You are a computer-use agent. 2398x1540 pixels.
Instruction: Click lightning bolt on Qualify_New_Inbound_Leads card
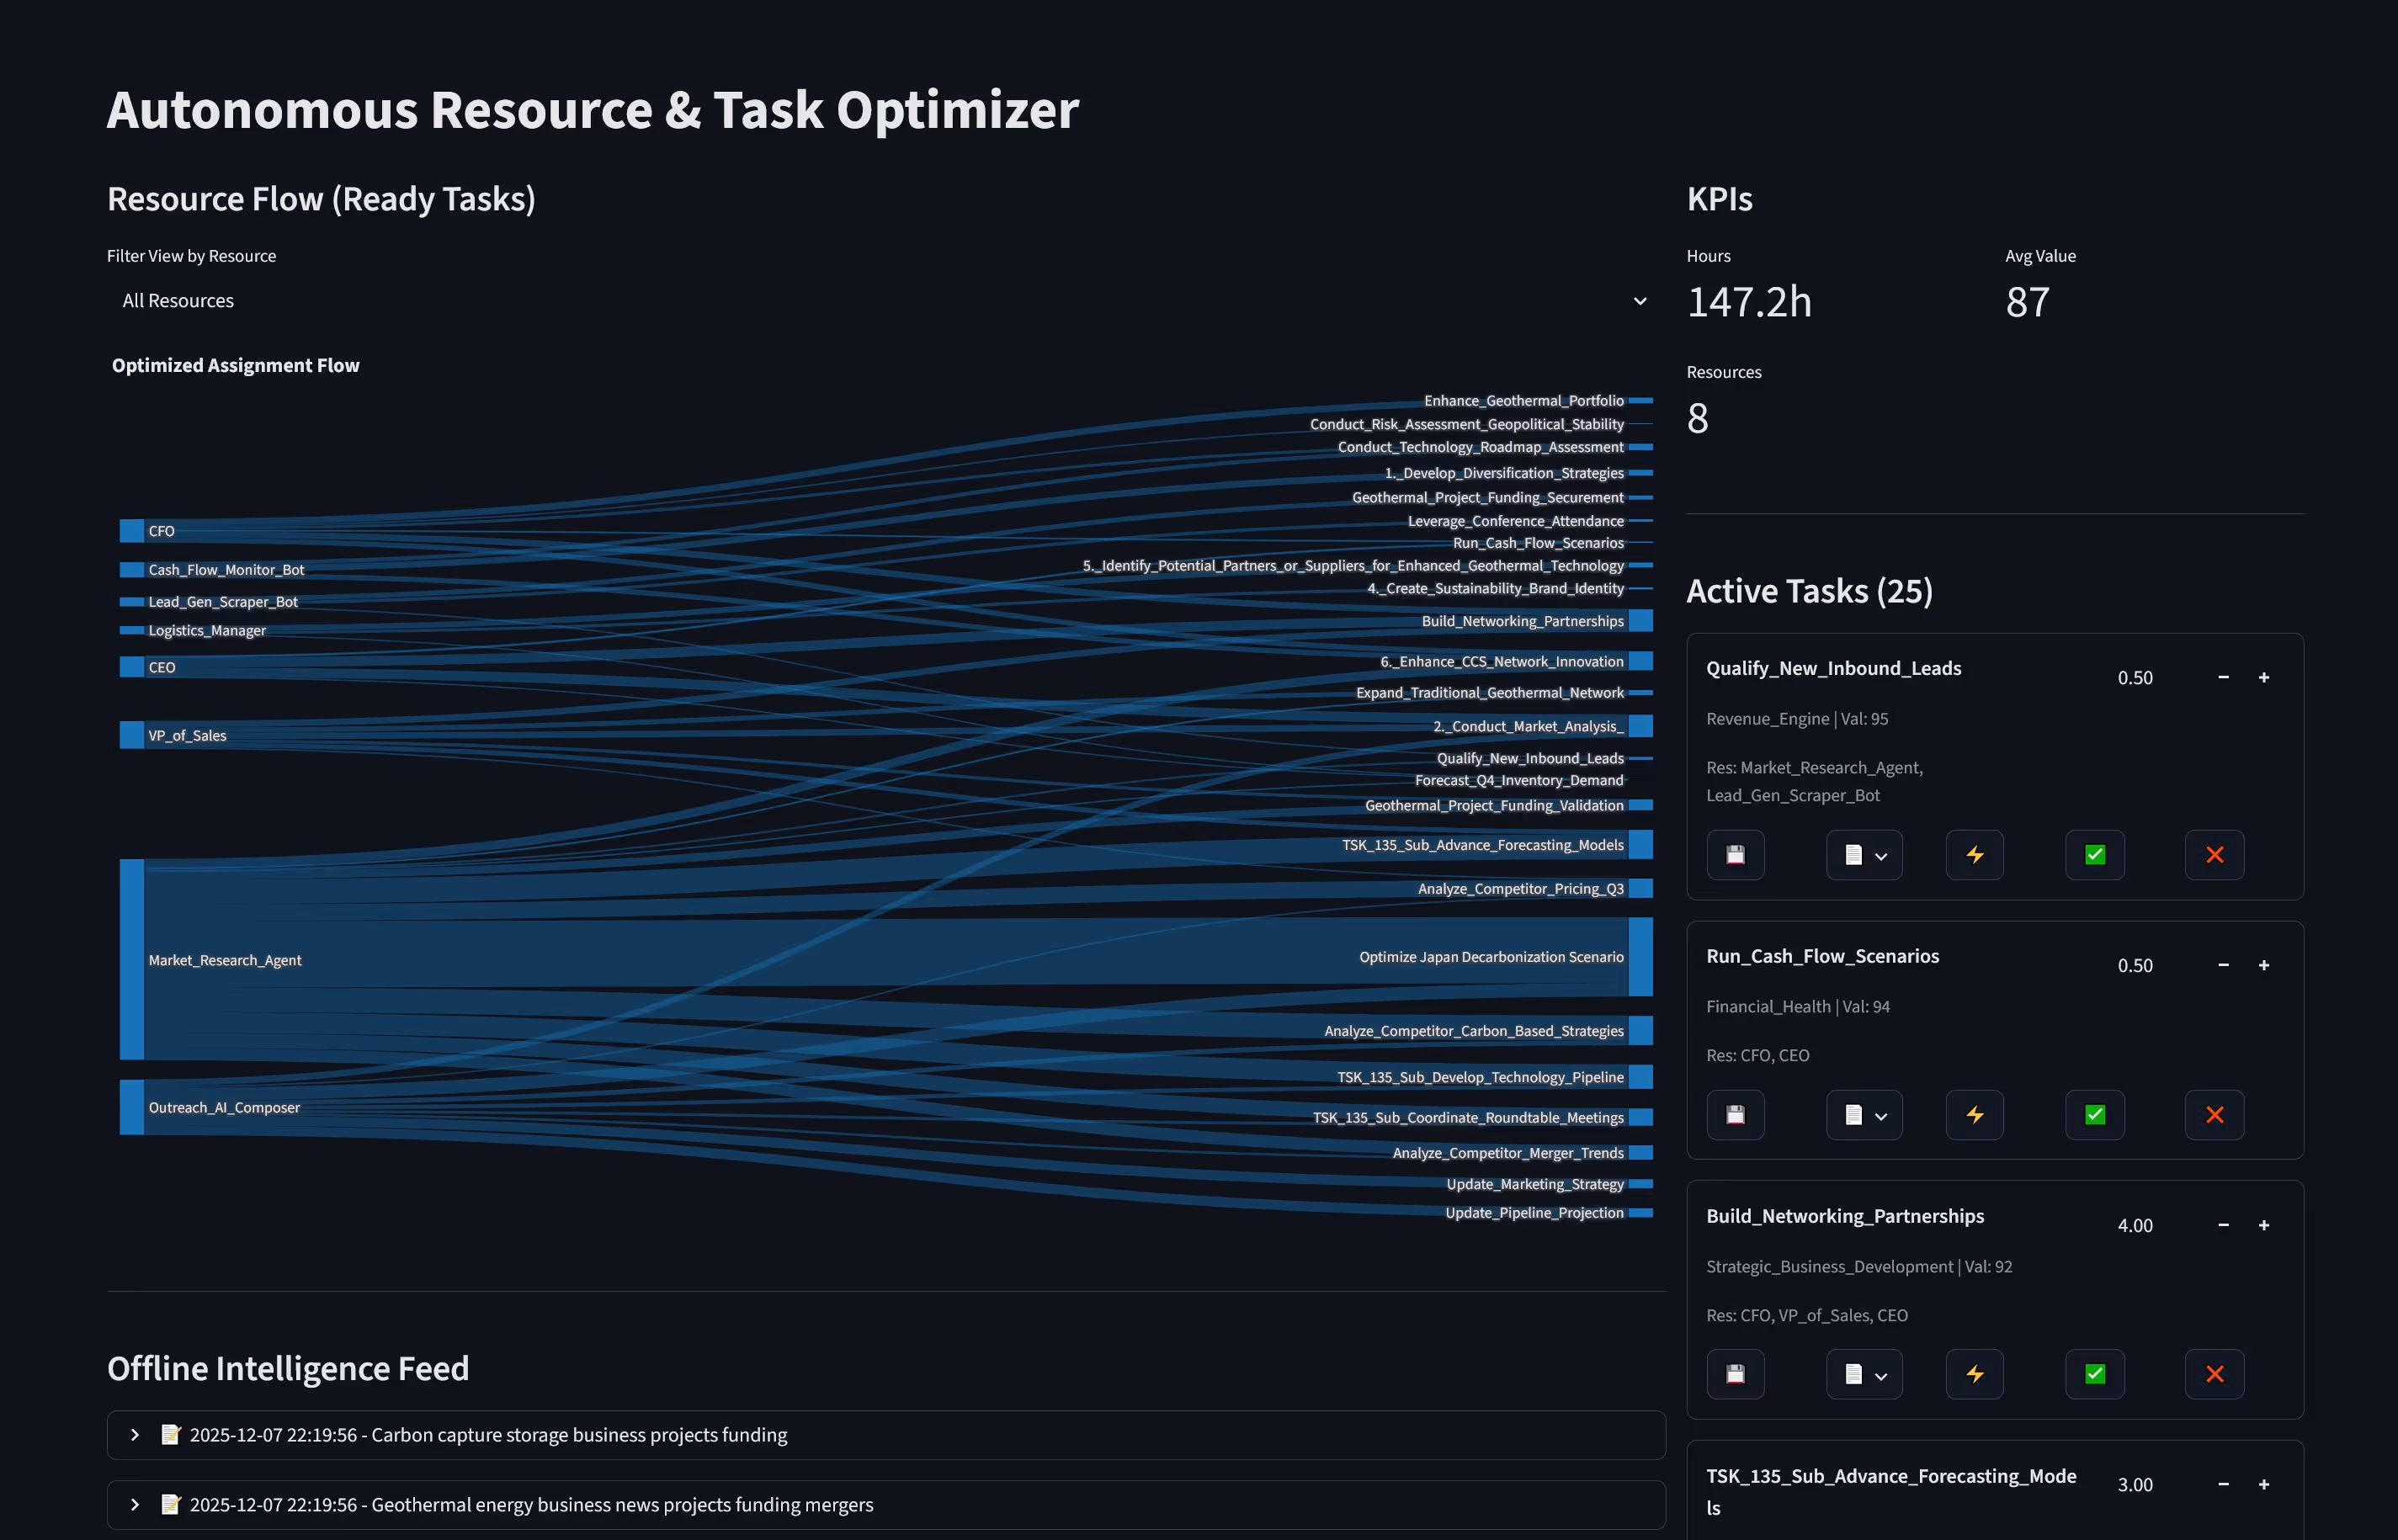tap(1974, 855)
